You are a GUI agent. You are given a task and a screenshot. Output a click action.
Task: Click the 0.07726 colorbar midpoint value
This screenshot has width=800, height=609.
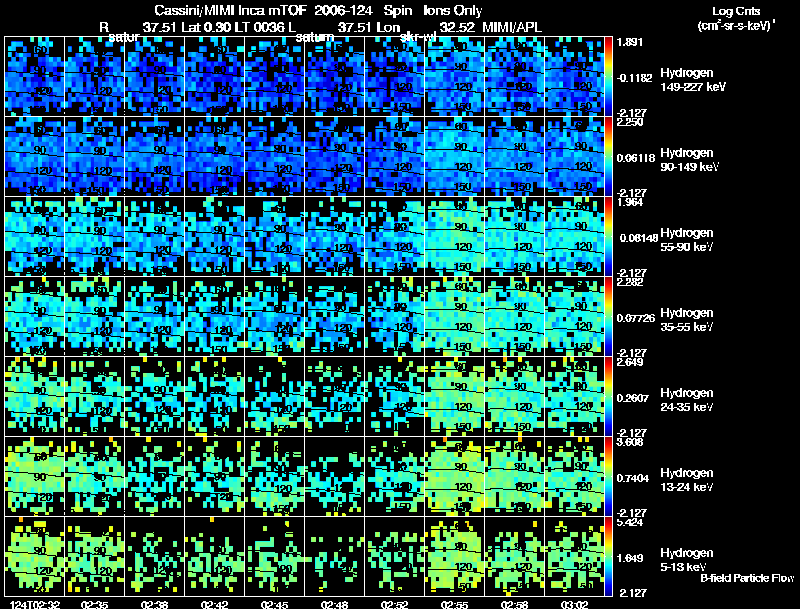(635, 318)
